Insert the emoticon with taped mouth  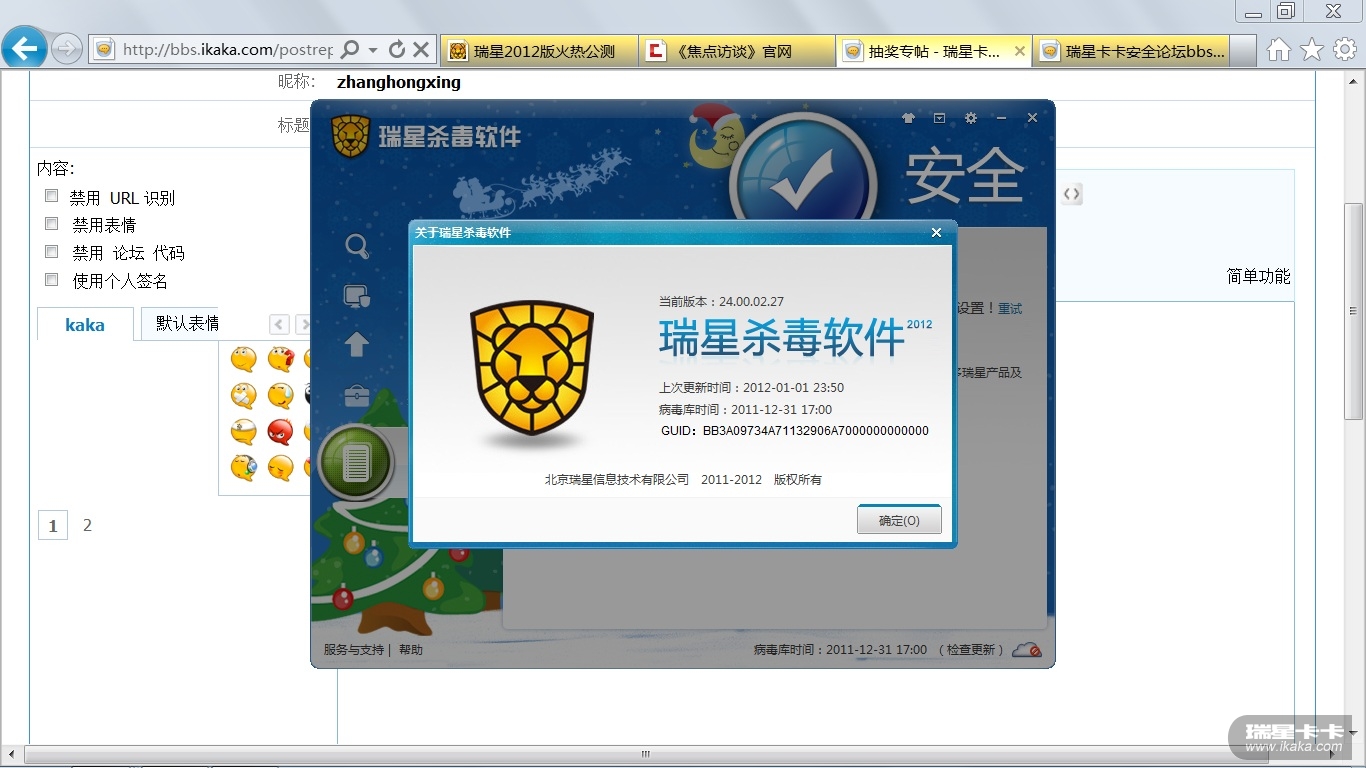(x=243, y=396)
